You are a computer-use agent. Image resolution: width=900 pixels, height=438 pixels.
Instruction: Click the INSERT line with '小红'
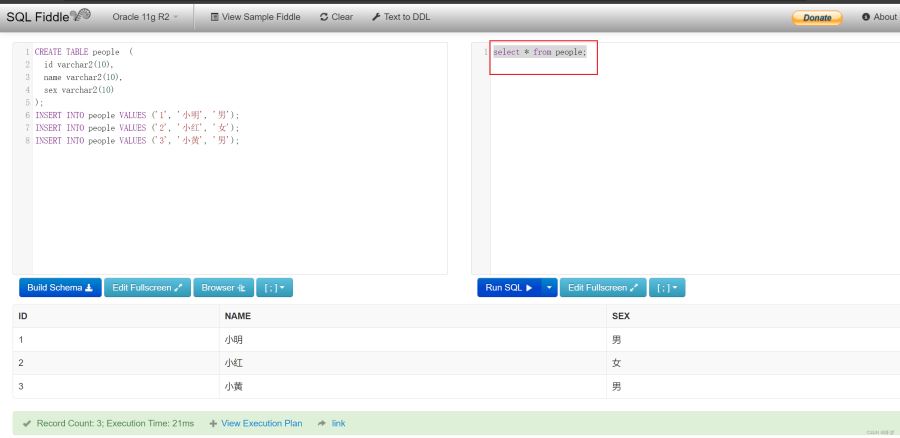tap(137, 128)
